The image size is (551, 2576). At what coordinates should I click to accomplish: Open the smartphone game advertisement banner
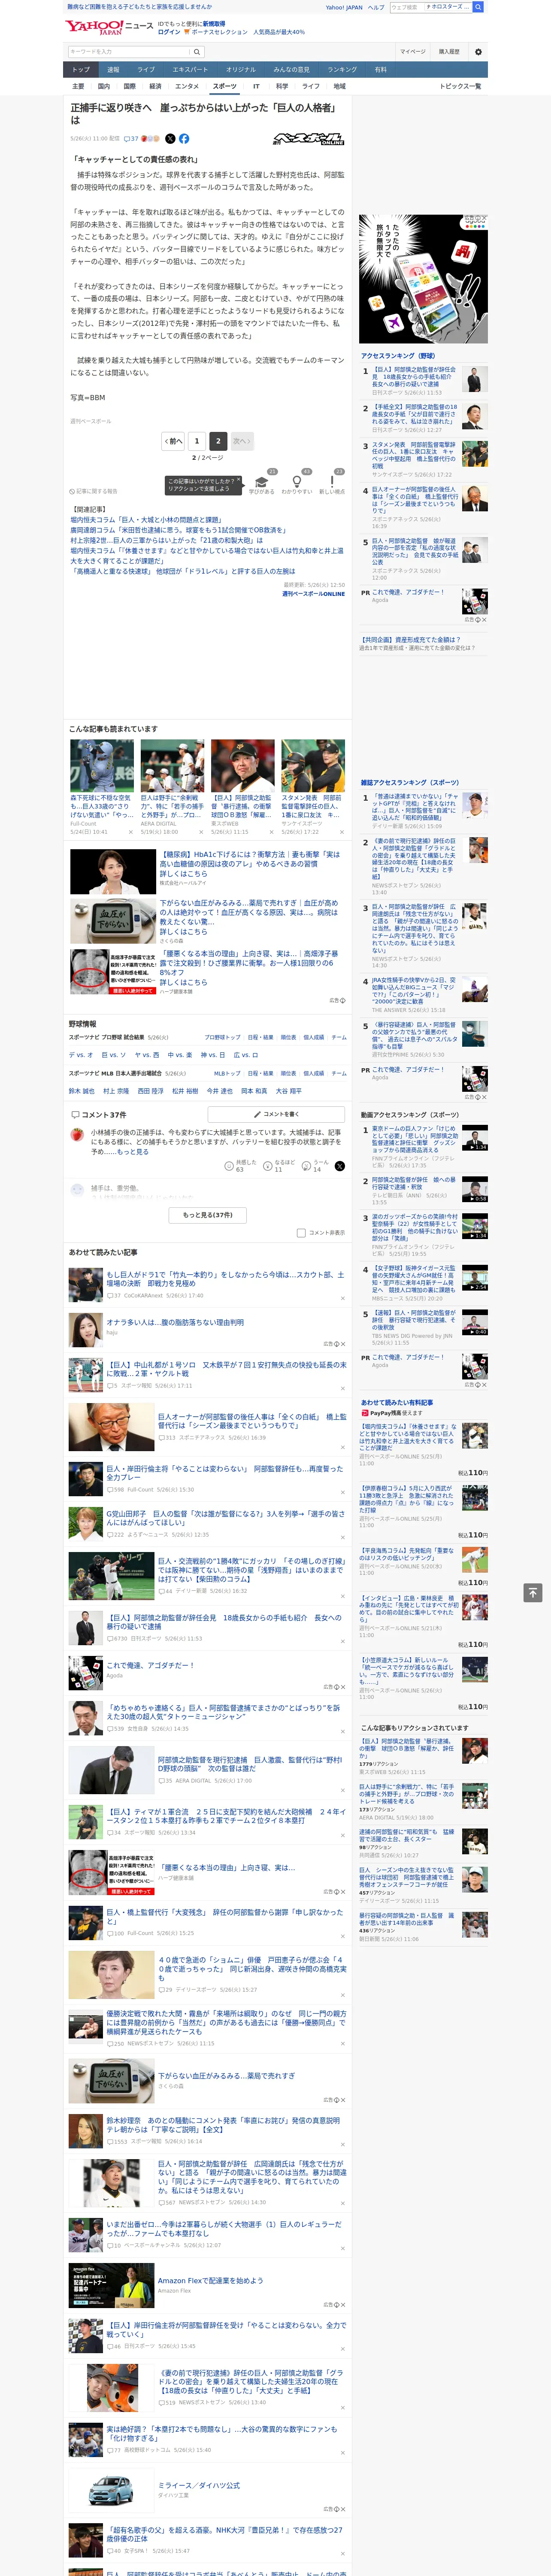423,278
